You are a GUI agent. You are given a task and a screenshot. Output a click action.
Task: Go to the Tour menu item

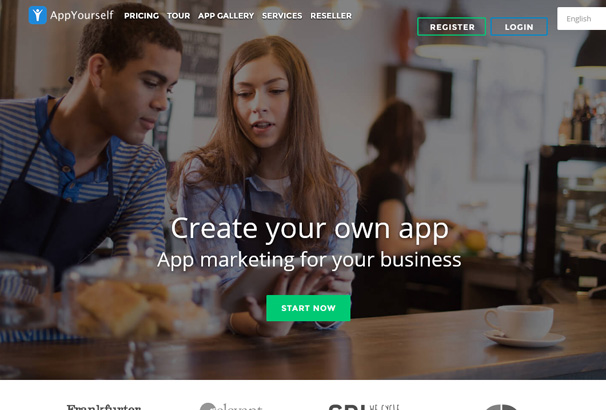tap(179, 16)
